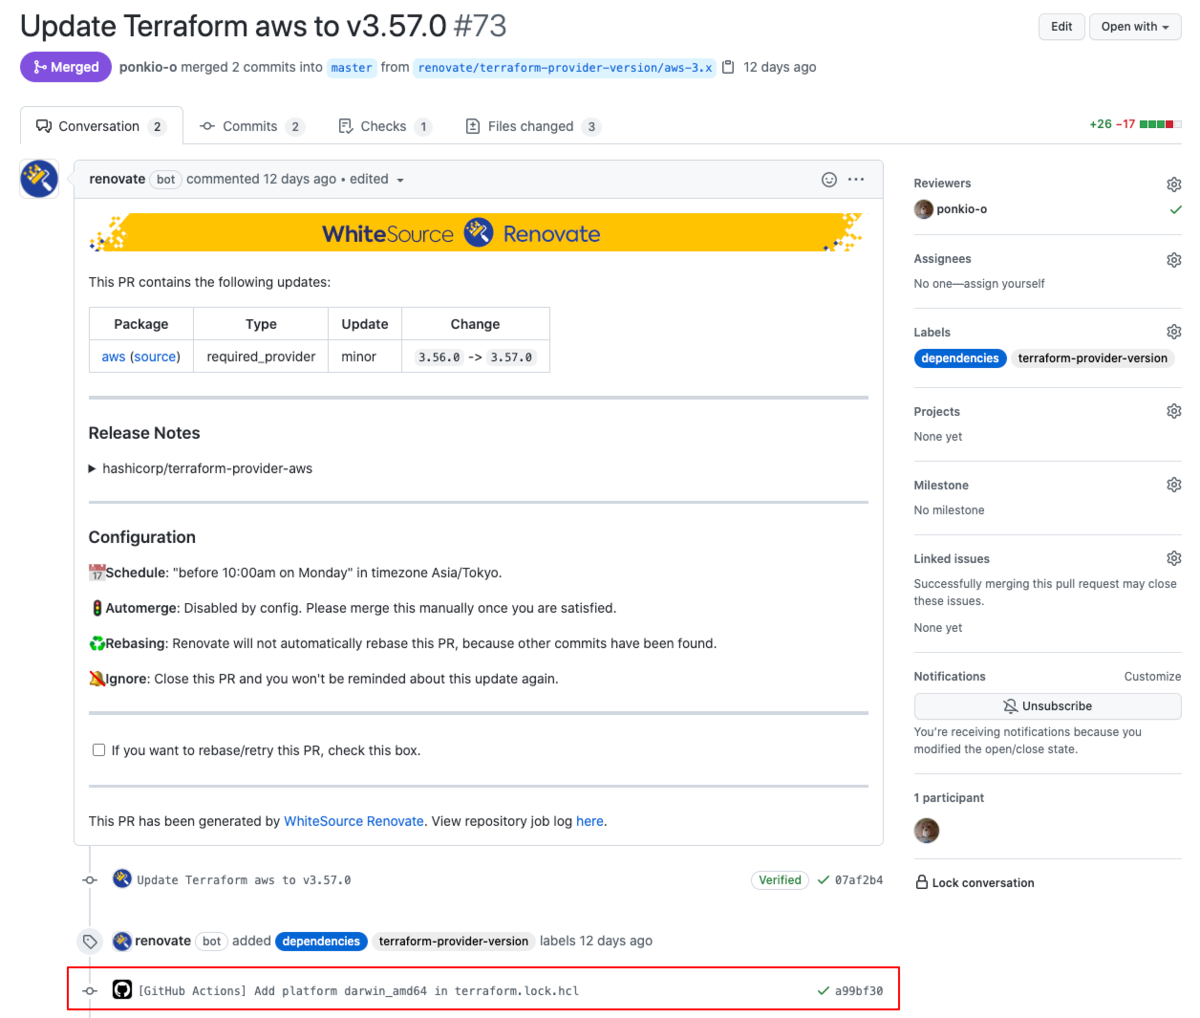Click renovate bot avatar beside the comment

(39, 179)
